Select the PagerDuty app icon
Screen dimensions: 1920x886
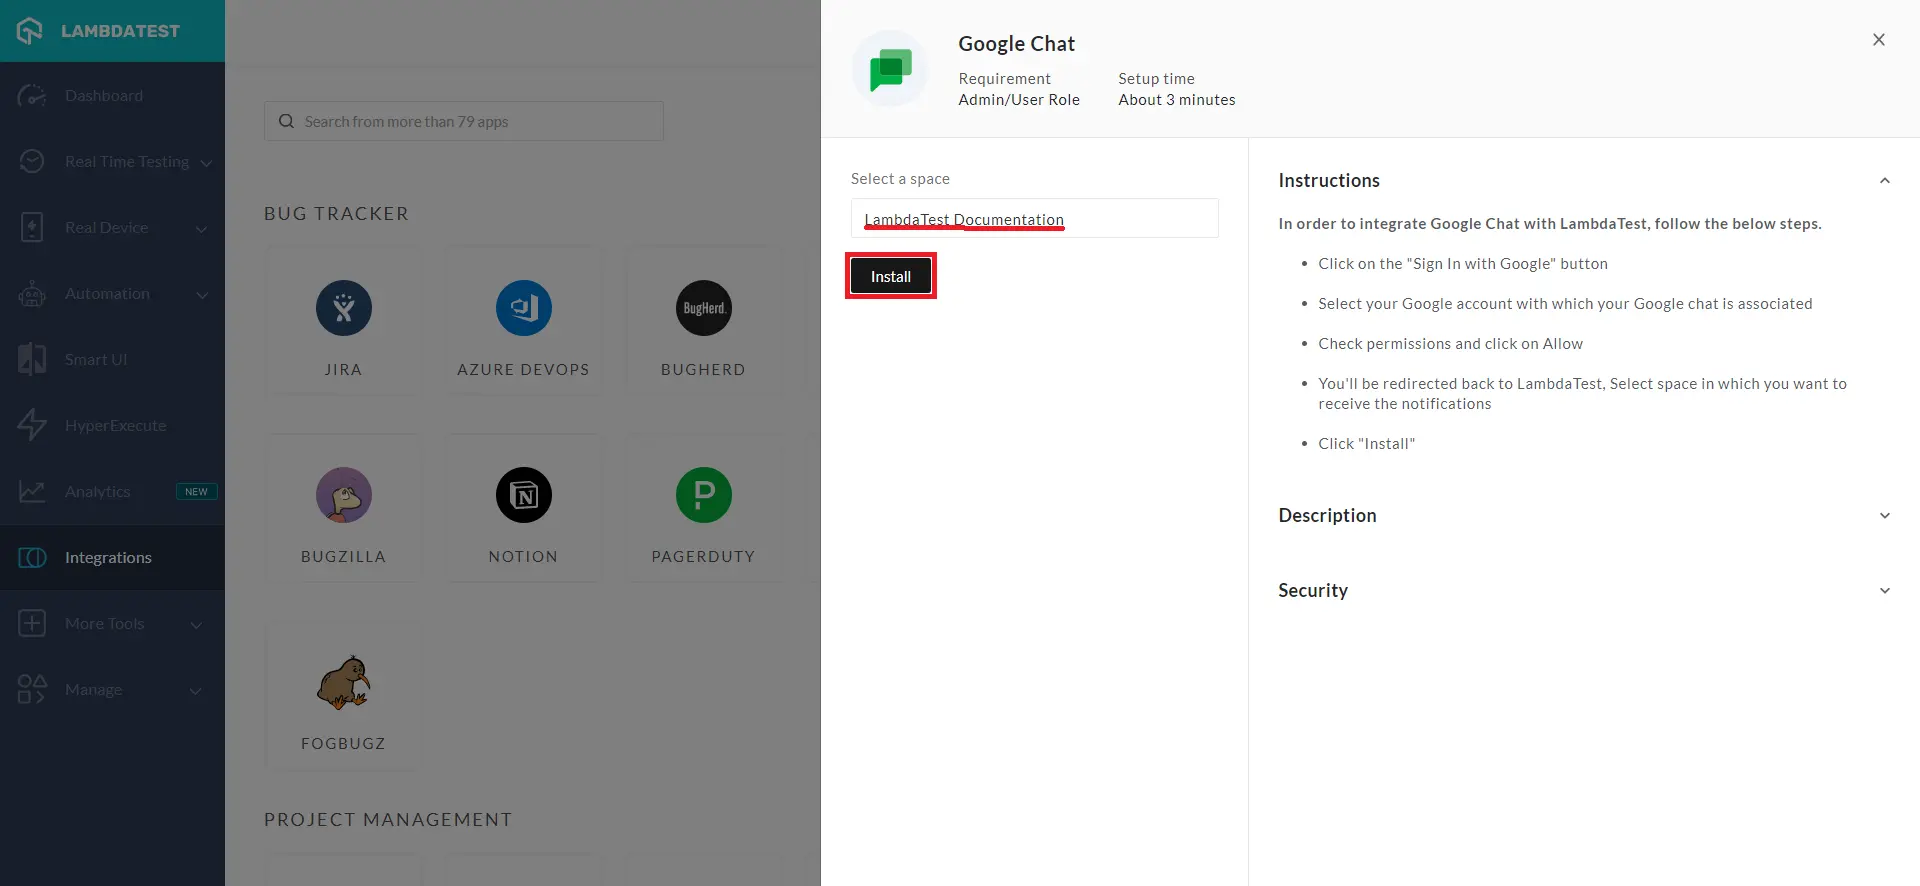tap(703, 495)
